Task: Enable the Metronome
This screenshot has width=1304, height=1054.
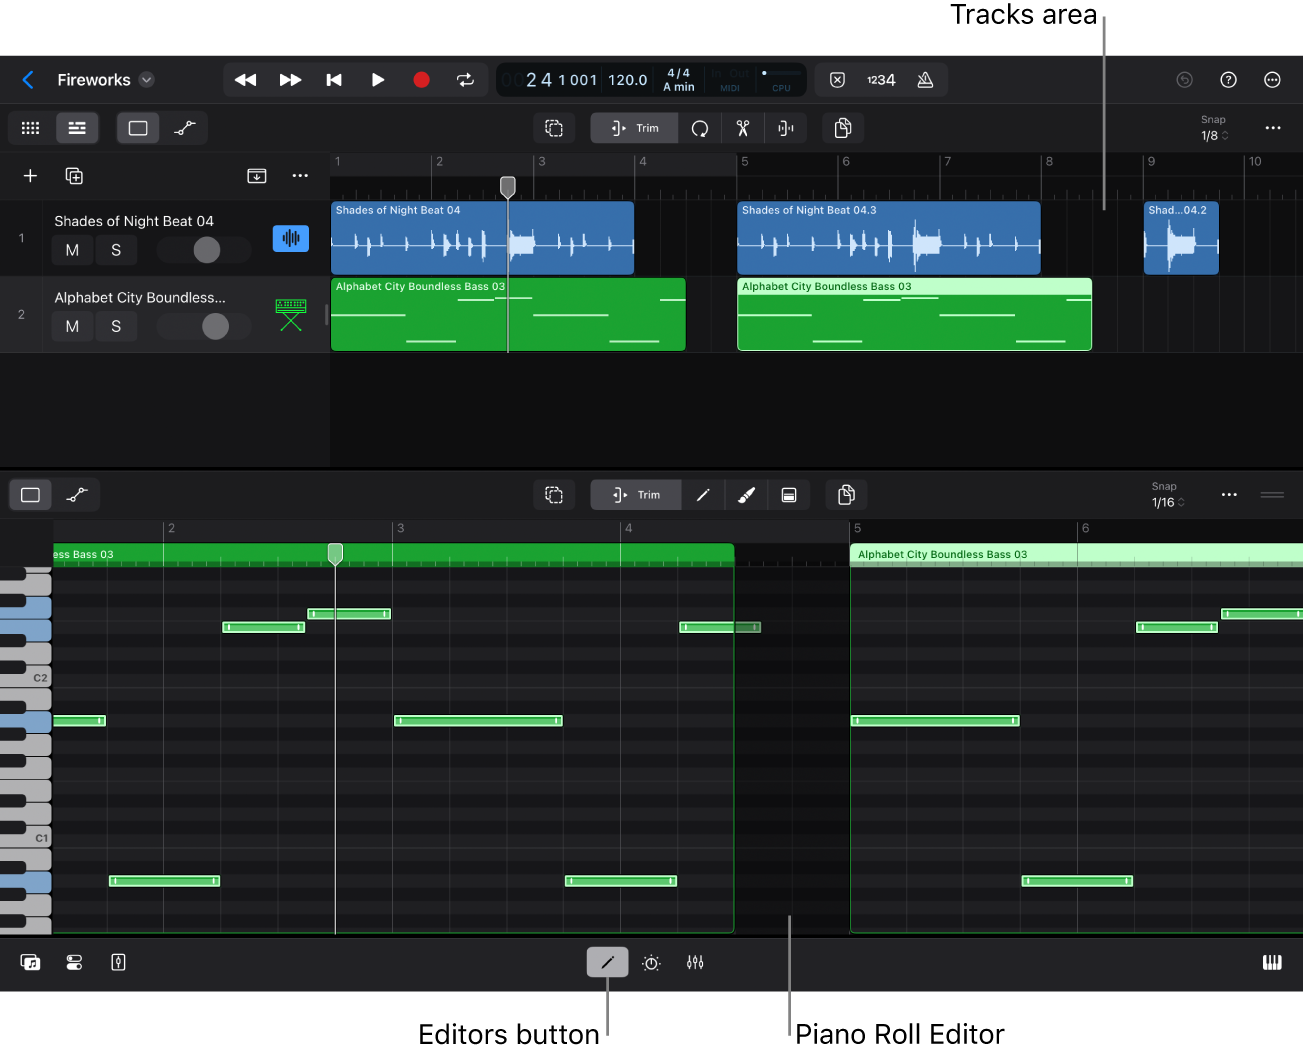Action: point(925,79)
